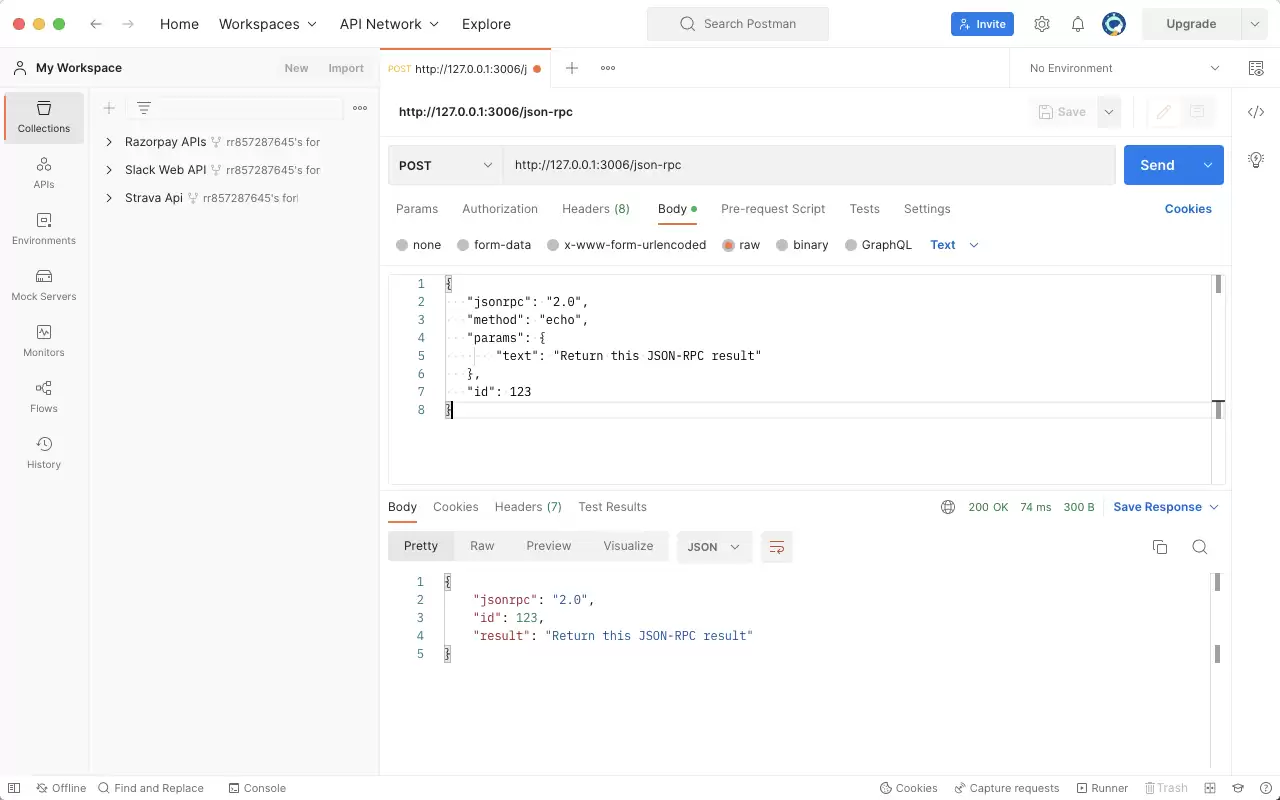This screenshot has height=800, width=1280.
Task: Switch to the Raw response view
Action: click(482, 546)
